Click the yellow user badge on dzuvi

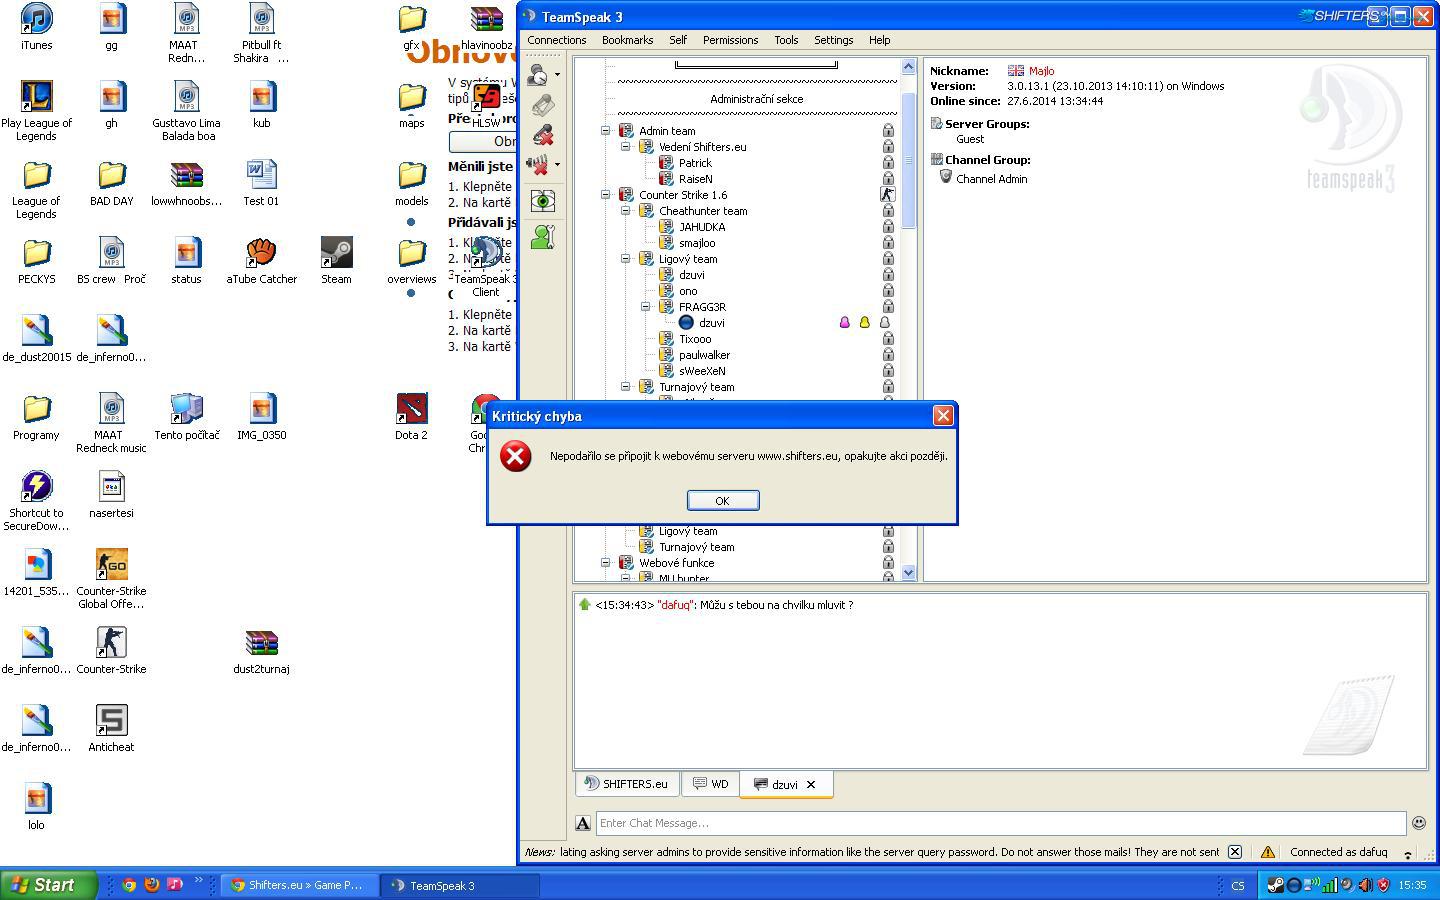coord(865,323)
